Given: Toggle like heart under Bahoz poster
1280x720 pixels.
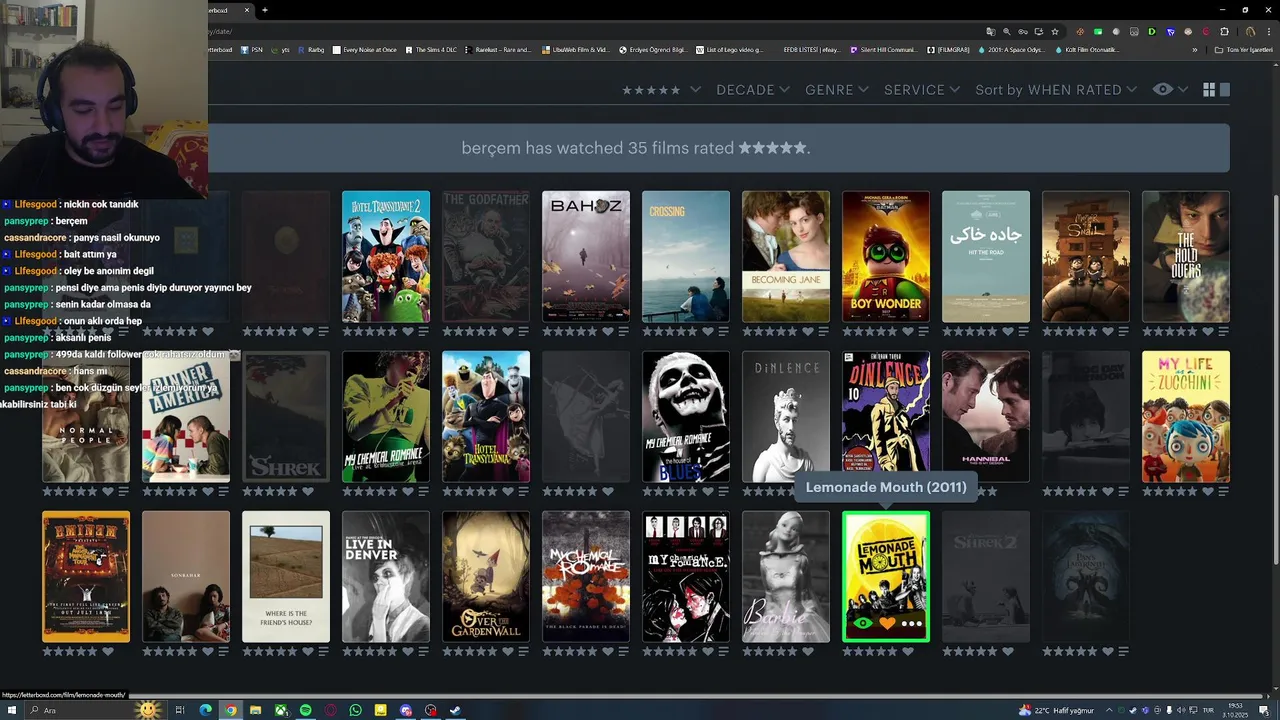Looking at the screenshot, I should pyautogui.click(x=608, y=331).
